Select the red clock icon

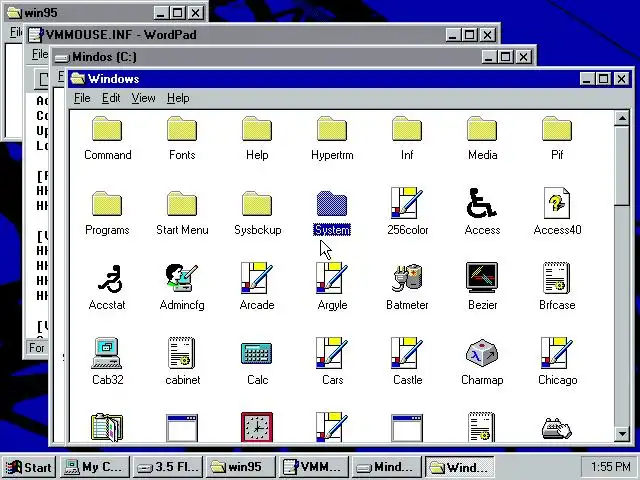[257, 427]
